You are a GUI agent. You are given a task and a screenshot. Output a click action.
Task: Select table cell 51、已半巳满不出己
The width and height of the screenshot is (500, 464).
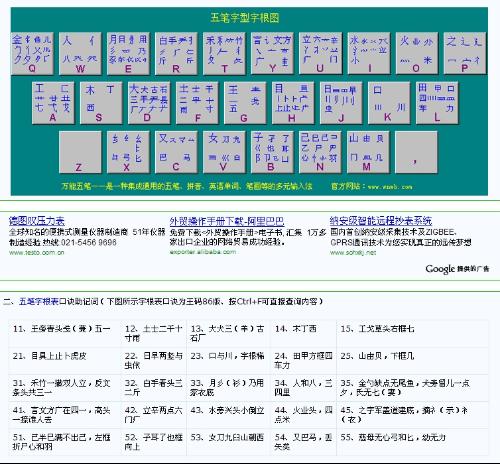(x=65, y=442)
